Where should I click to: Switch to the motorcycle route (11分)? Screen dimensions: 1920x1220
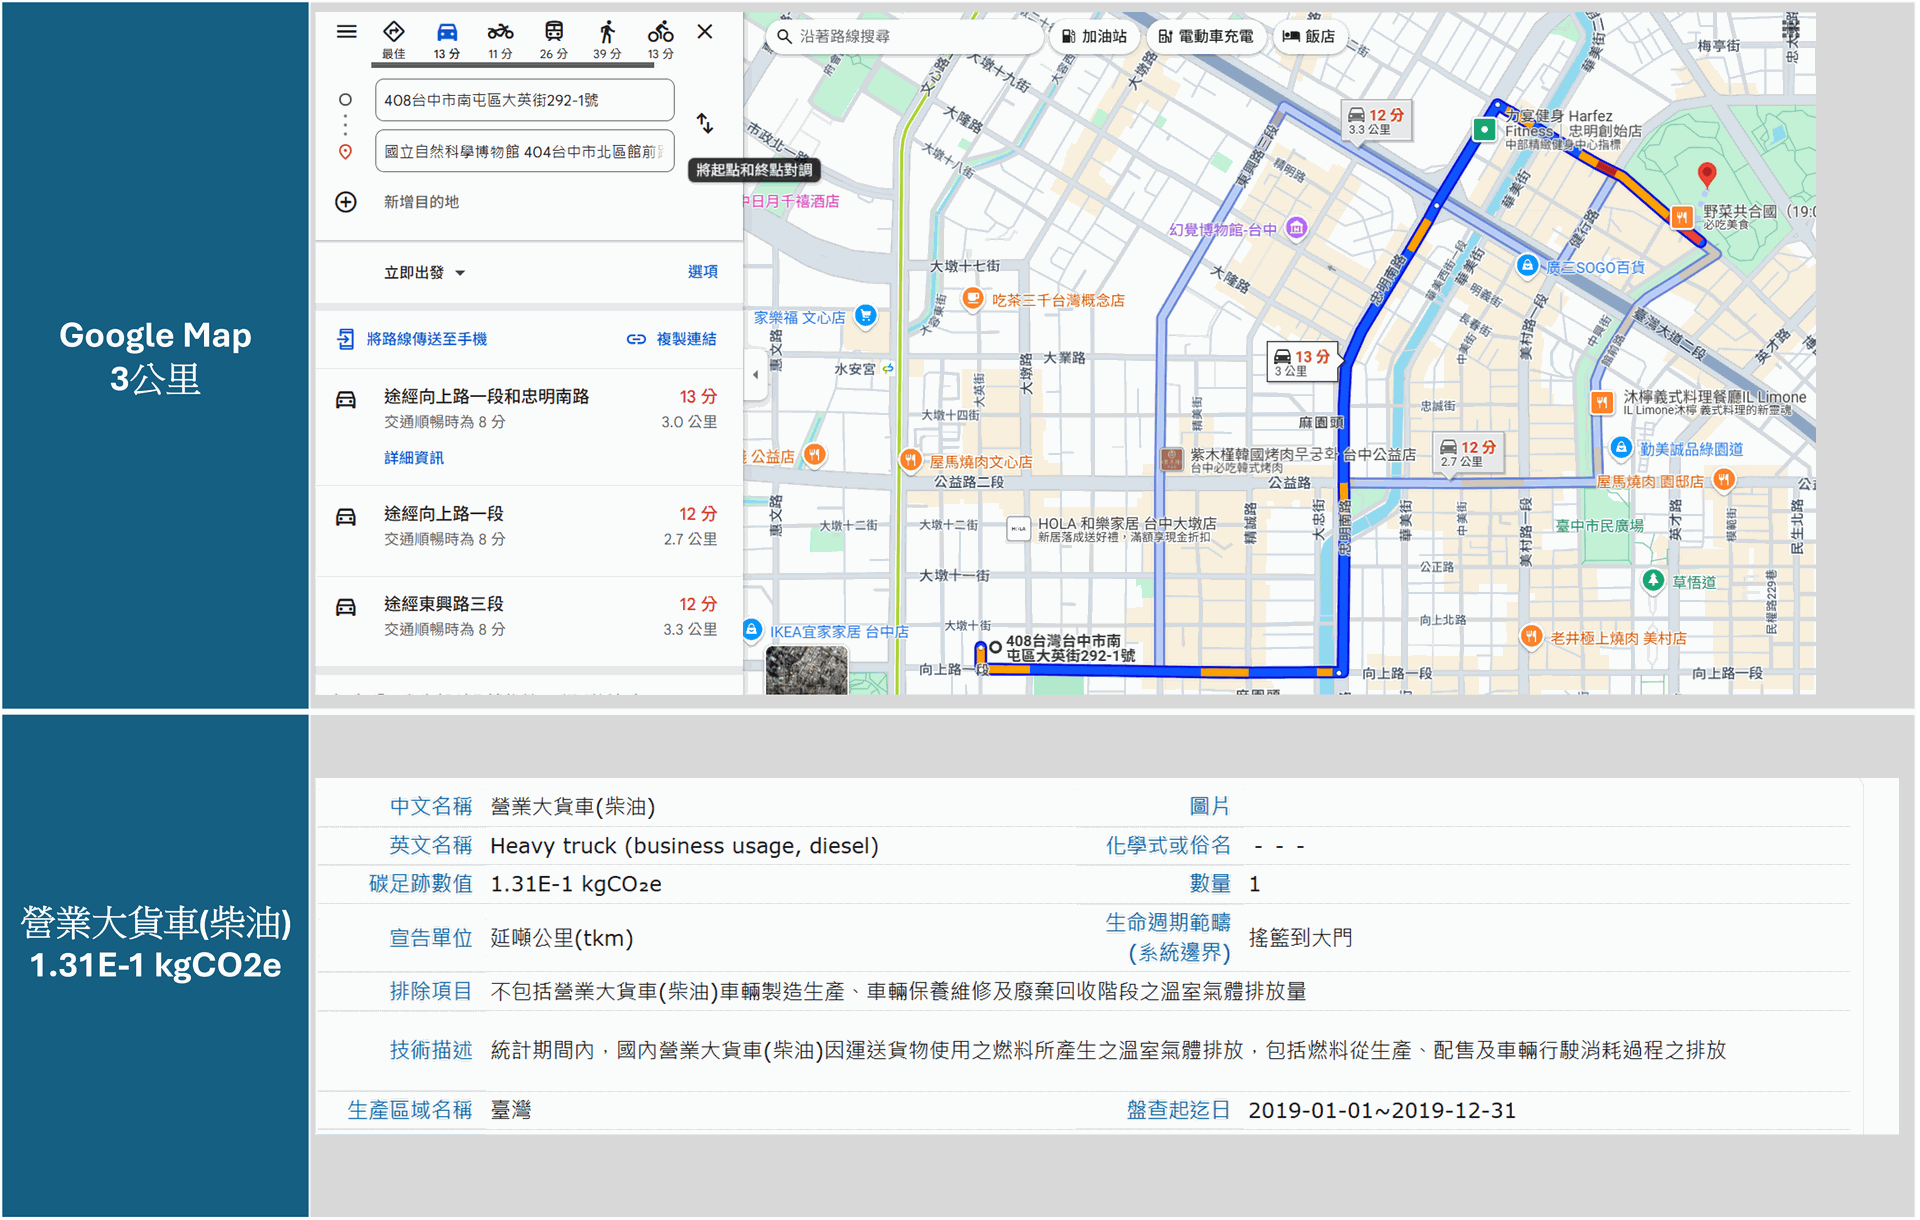coord(501,32)
